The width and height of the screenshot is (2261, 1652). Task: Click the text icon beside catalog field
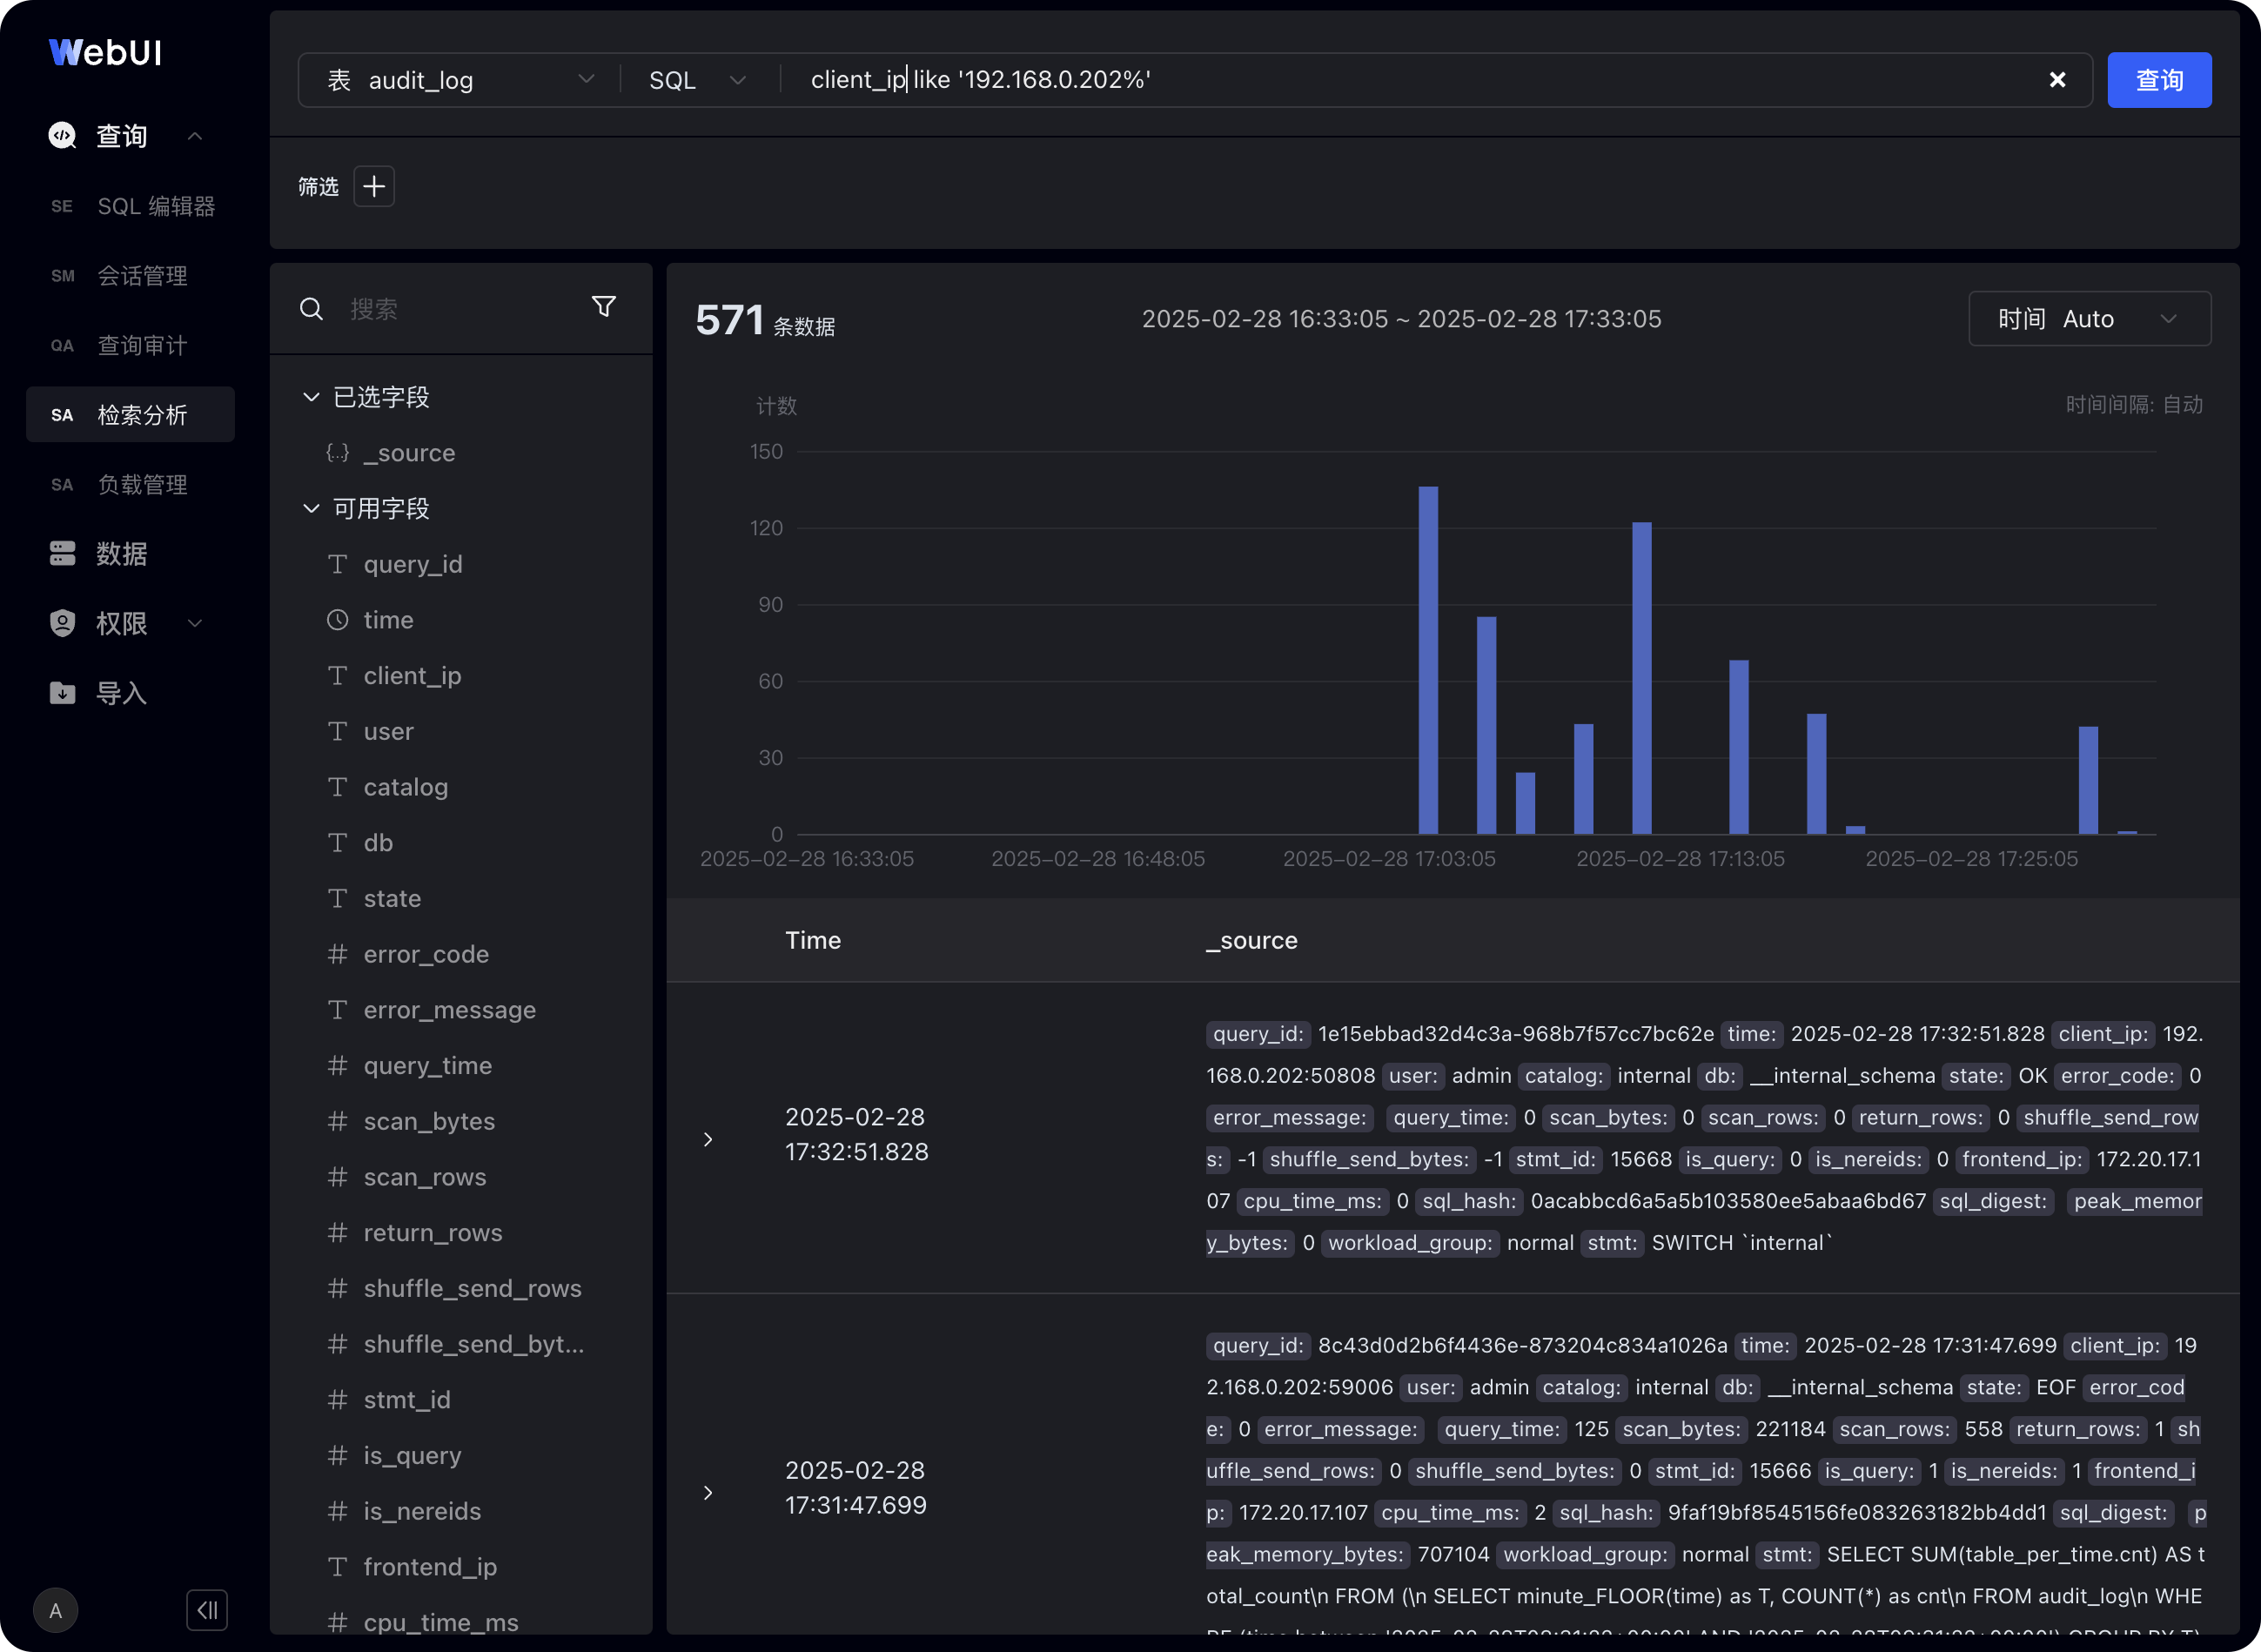pyautogui.click(x=338, y=787)
